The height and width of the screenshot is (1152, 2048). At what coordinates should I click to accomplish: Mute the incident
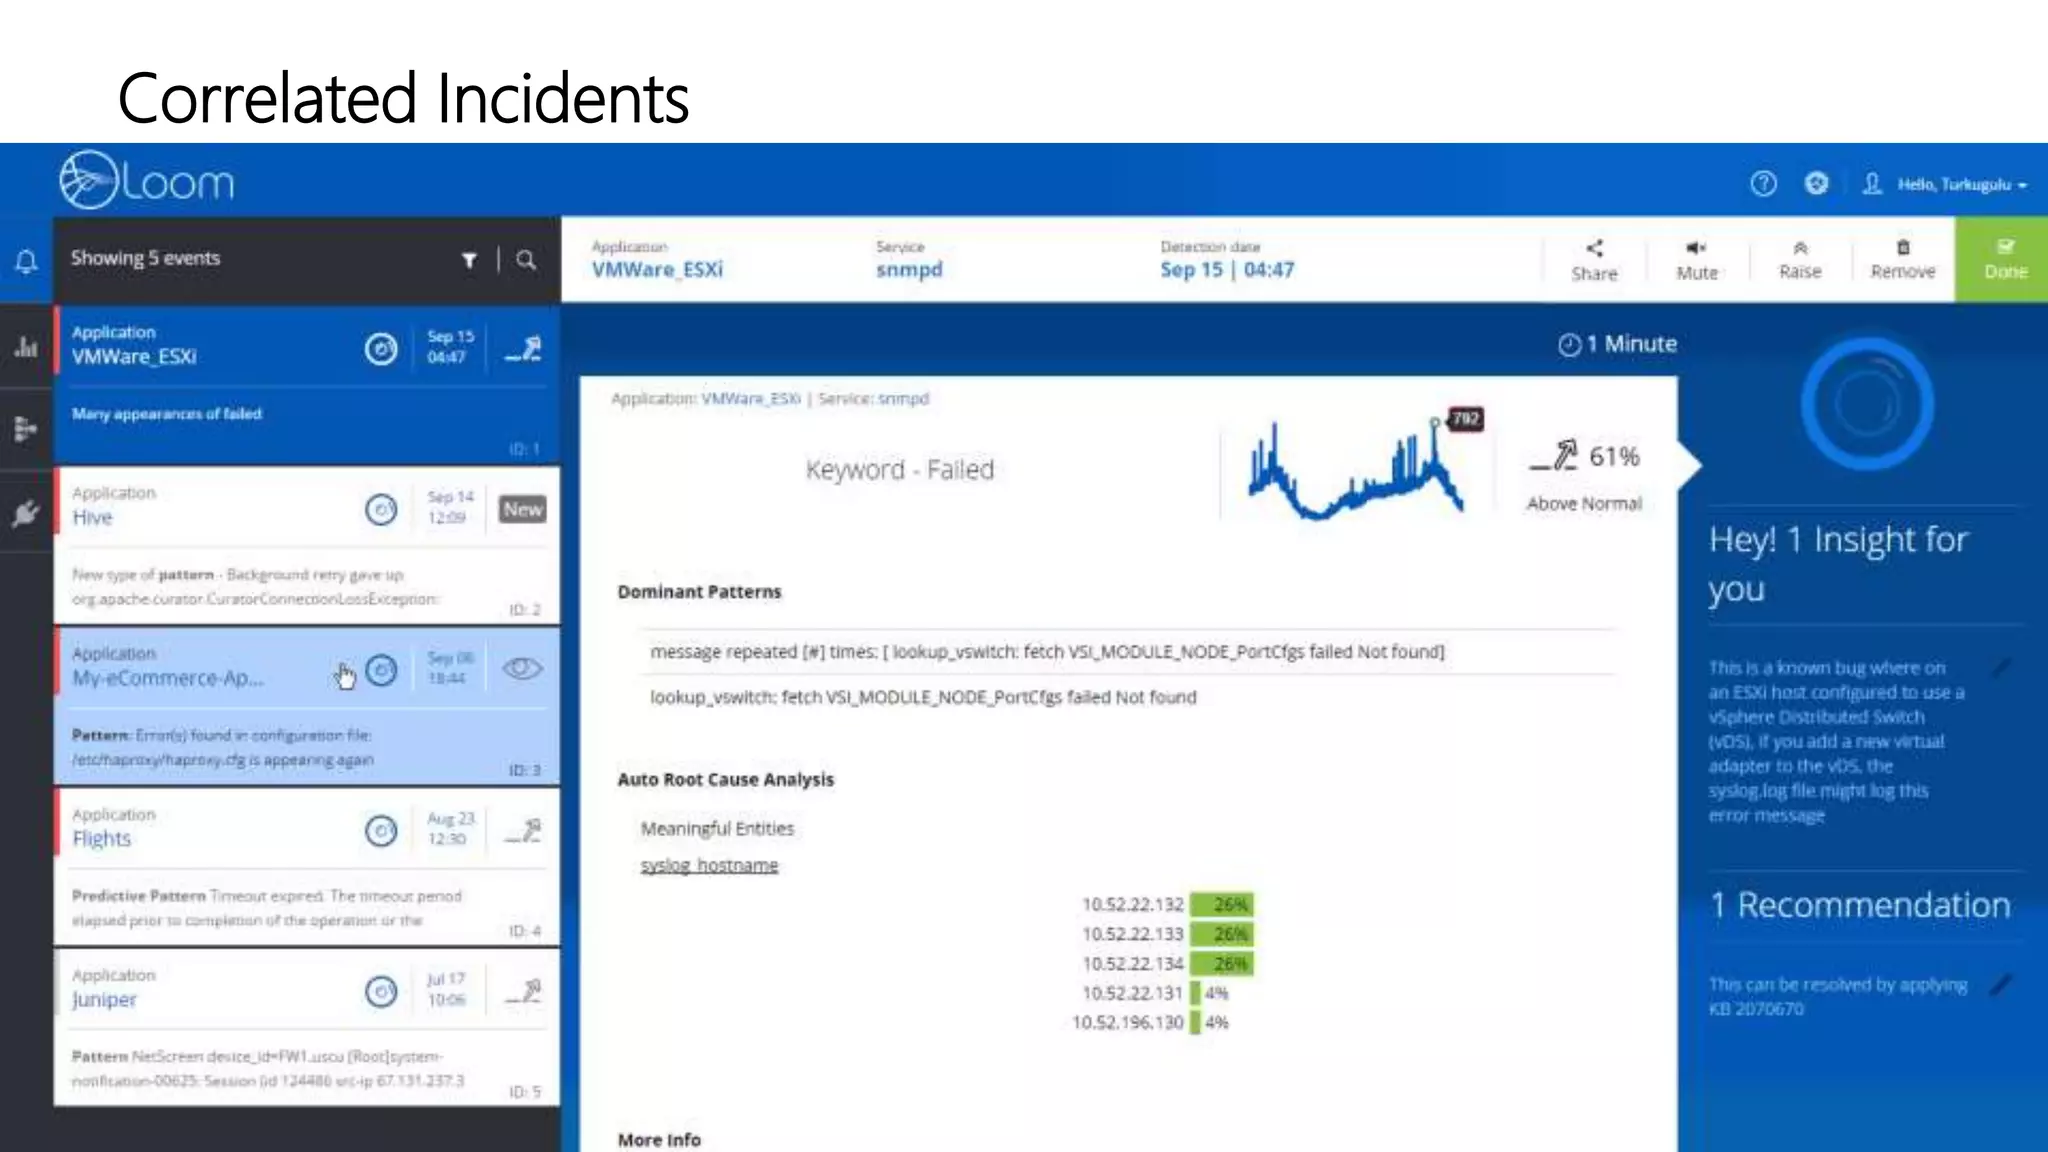1697,260
